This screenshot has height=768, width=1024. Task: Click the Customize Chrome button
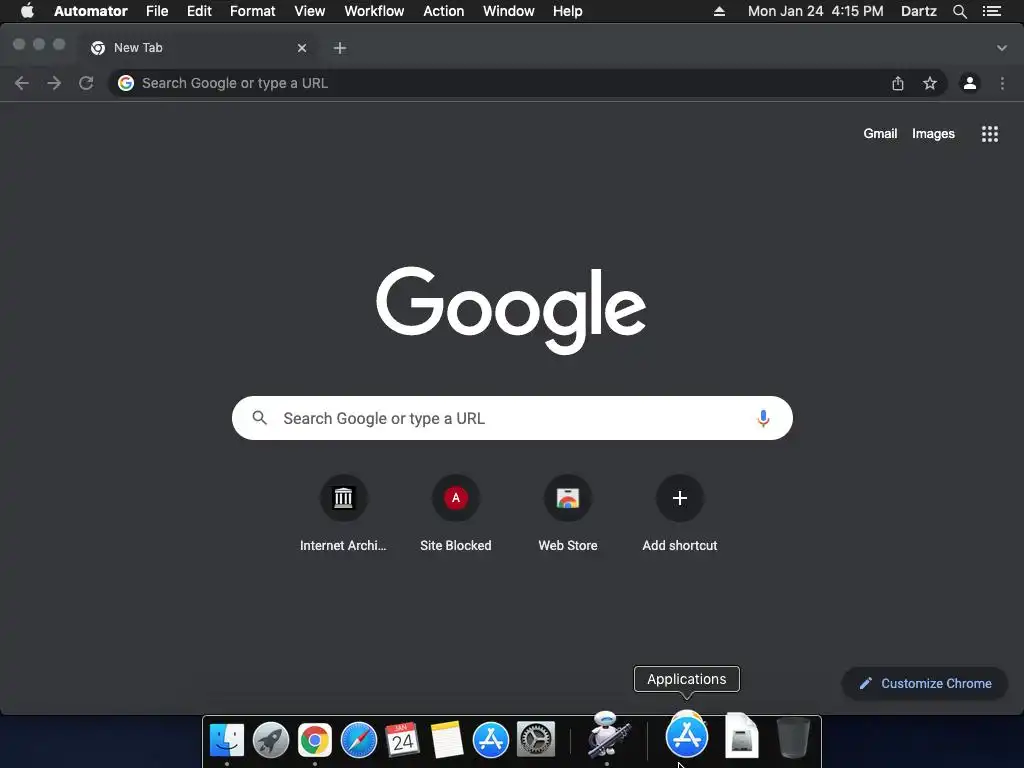[925, 683]
